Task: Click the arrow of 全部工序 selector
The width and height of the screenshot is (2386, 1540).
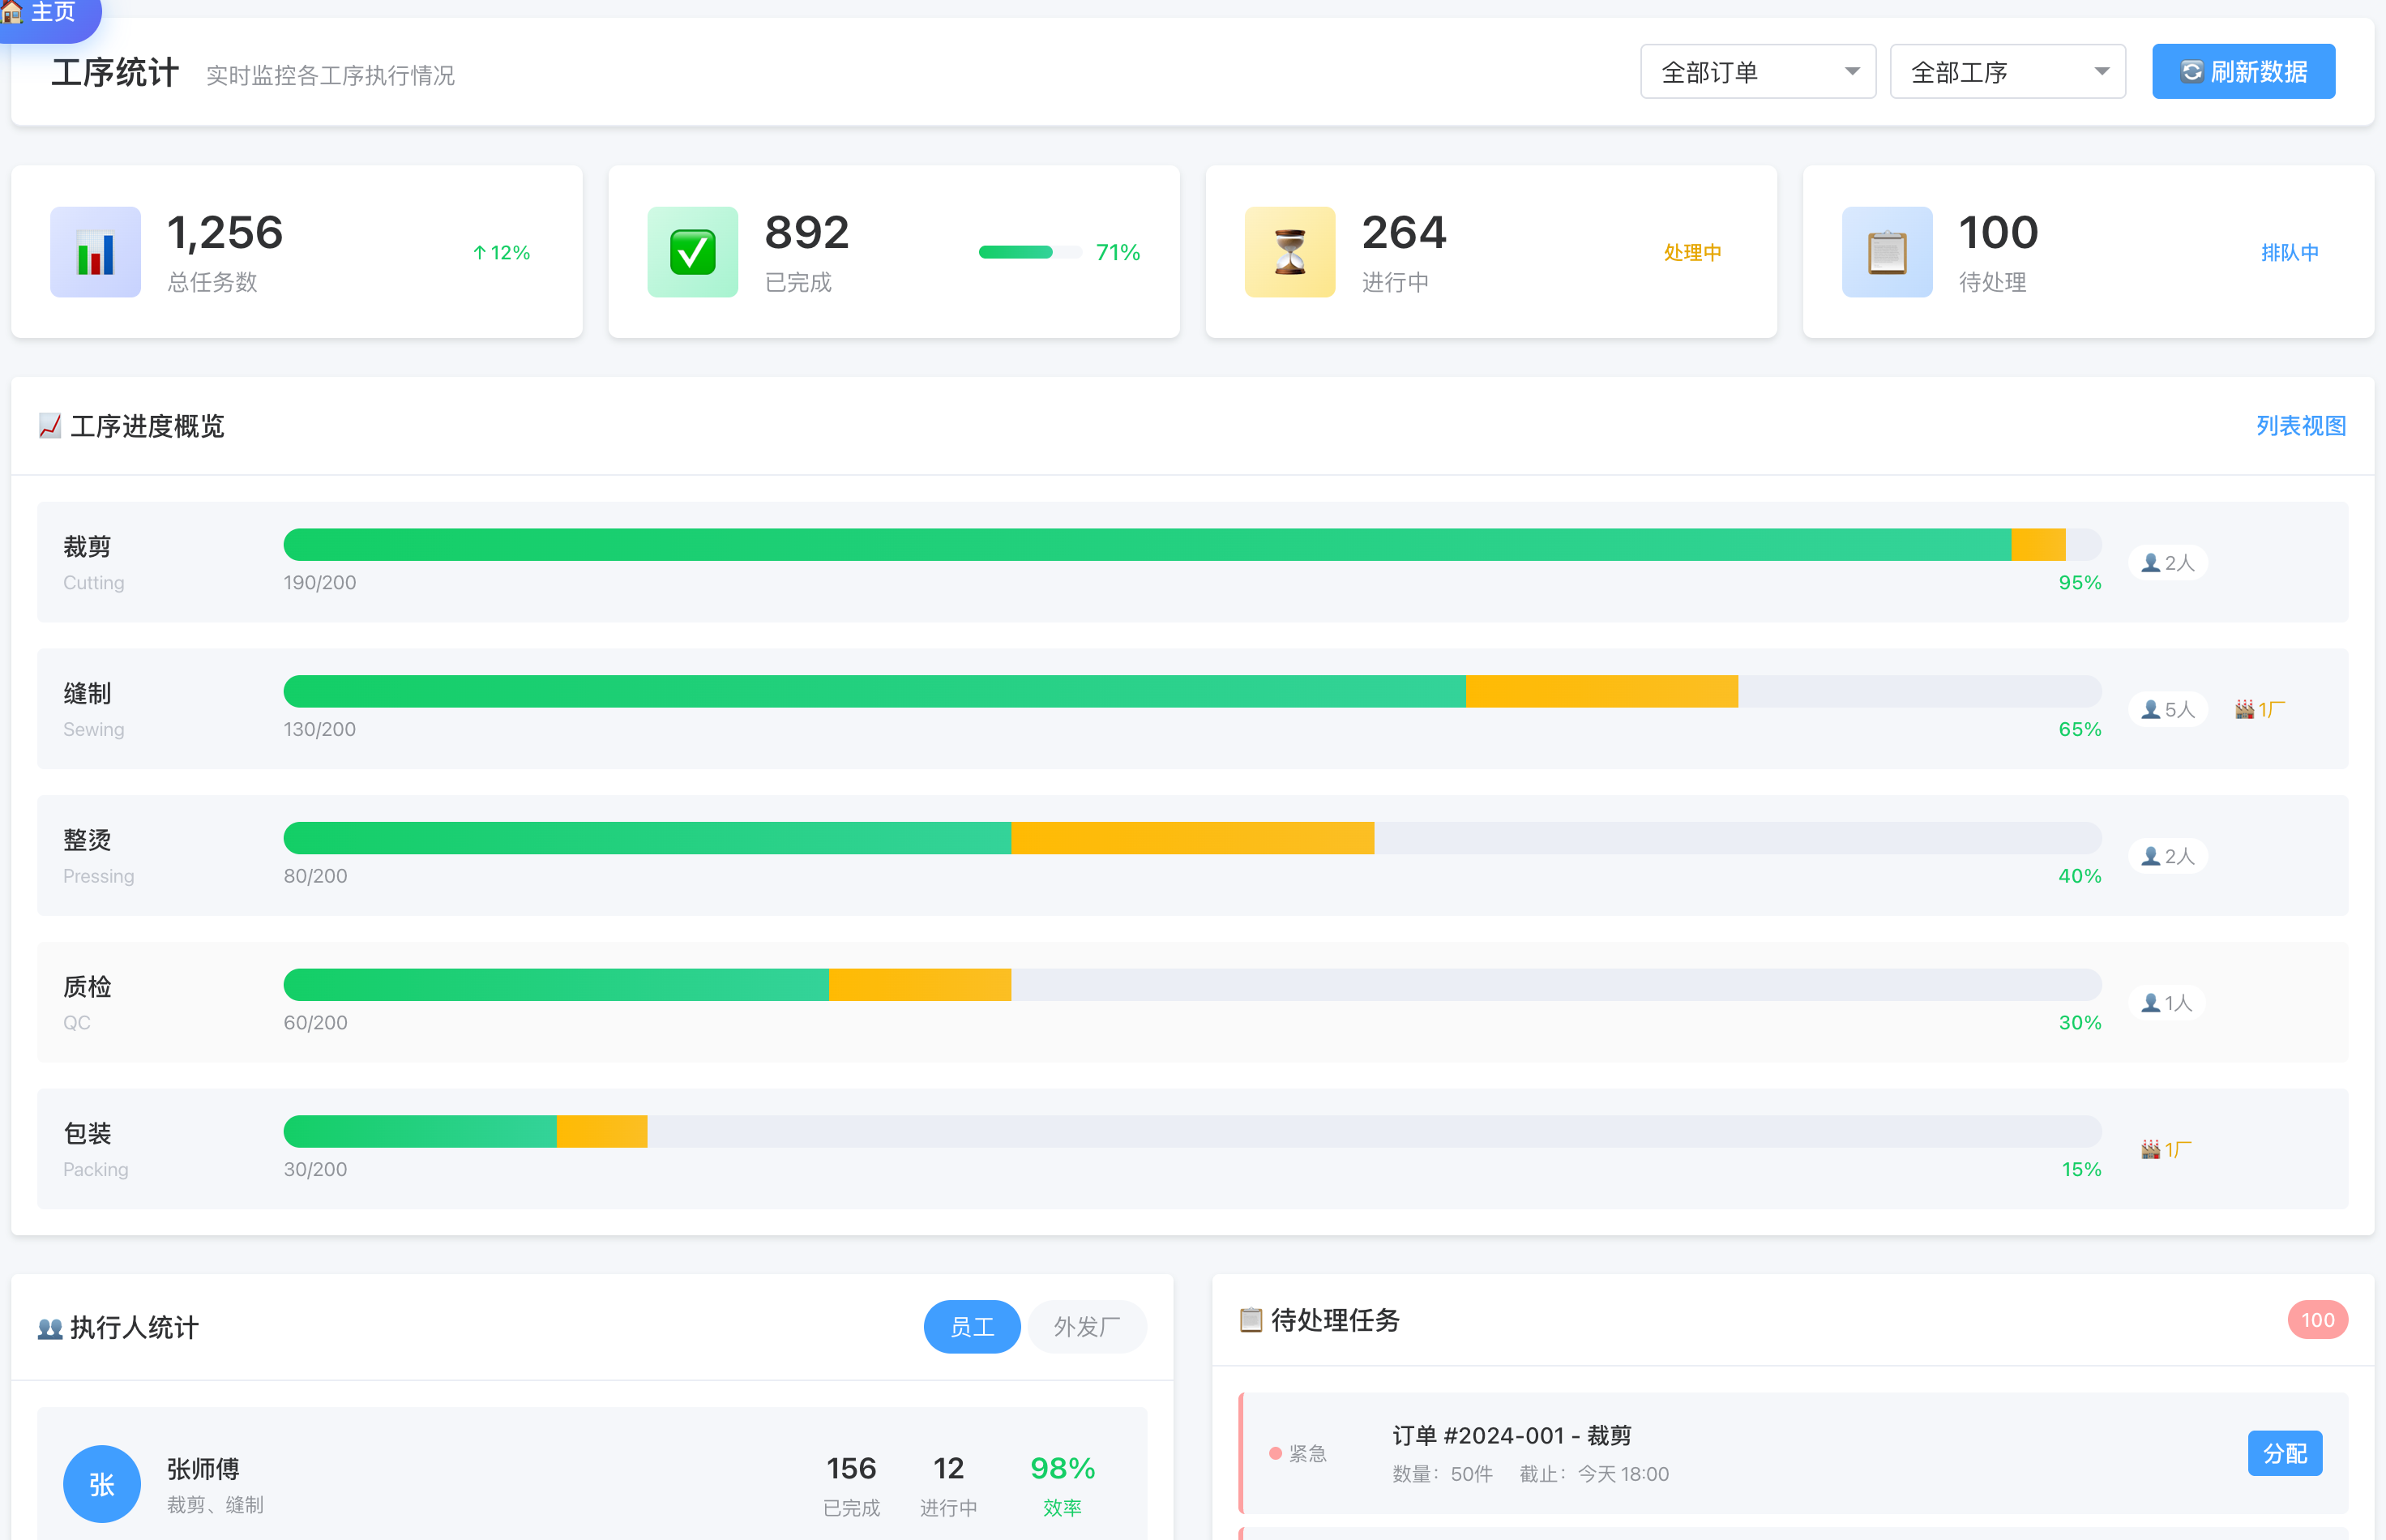Action: point(2101,72)
